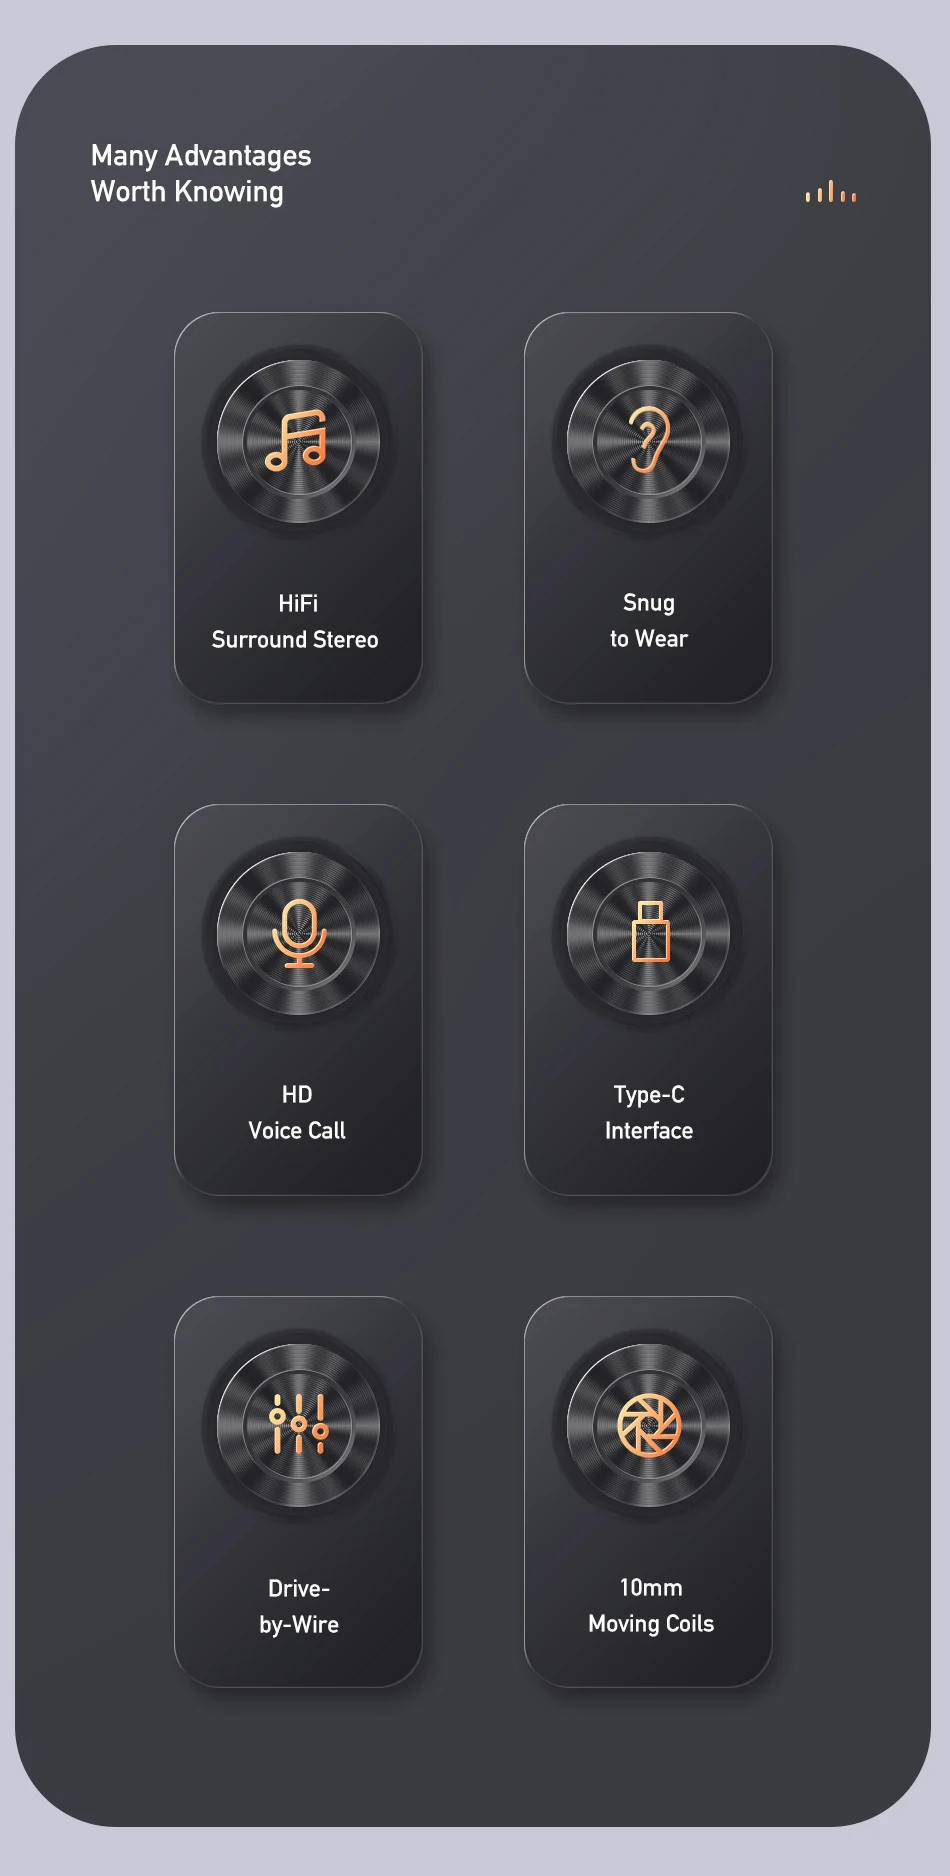The width and height of the screenshot is (950, 1876).
Task: Open the Drive-by-Wire card
Action: click(298, 1492)
